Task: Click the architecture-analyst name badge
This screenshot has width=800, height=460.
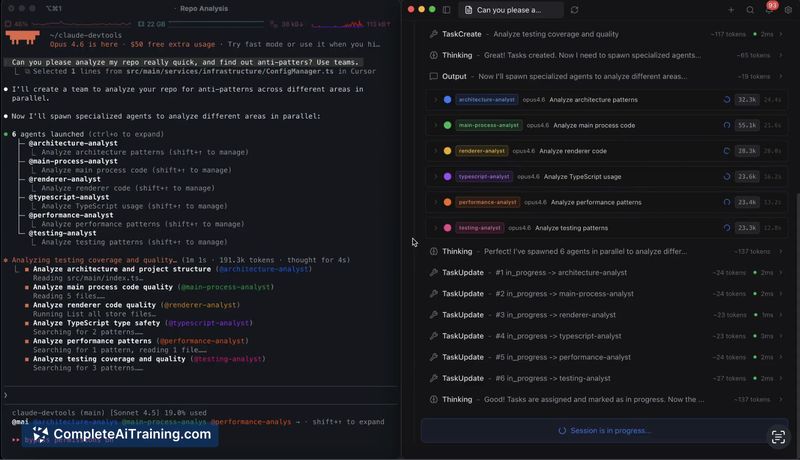Action: (x=486, y=100)
